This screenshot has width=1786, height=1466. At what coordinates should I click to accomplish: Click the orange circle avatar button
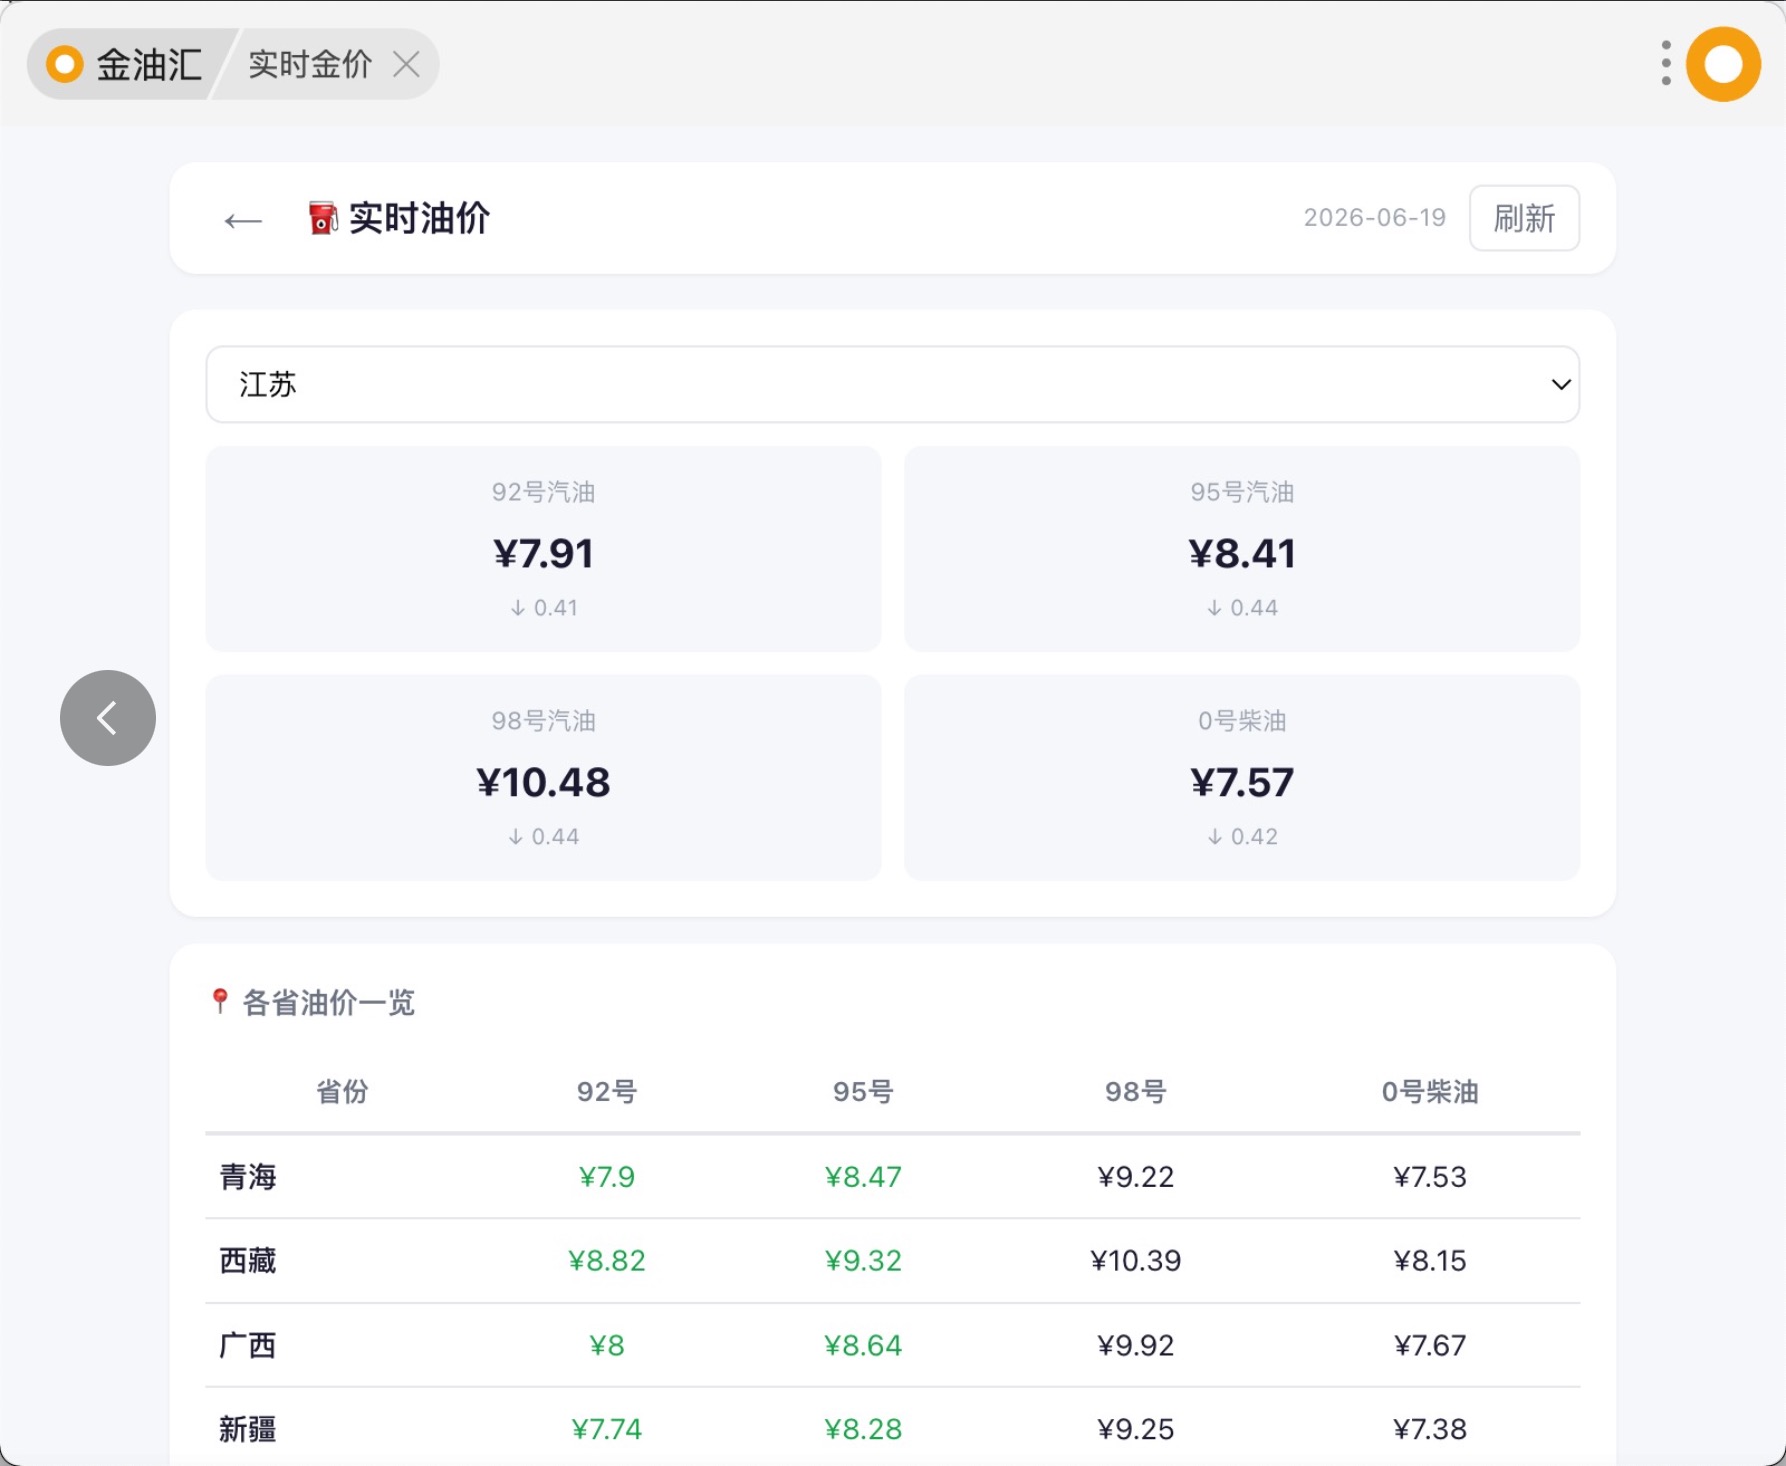coord(1723,64)
